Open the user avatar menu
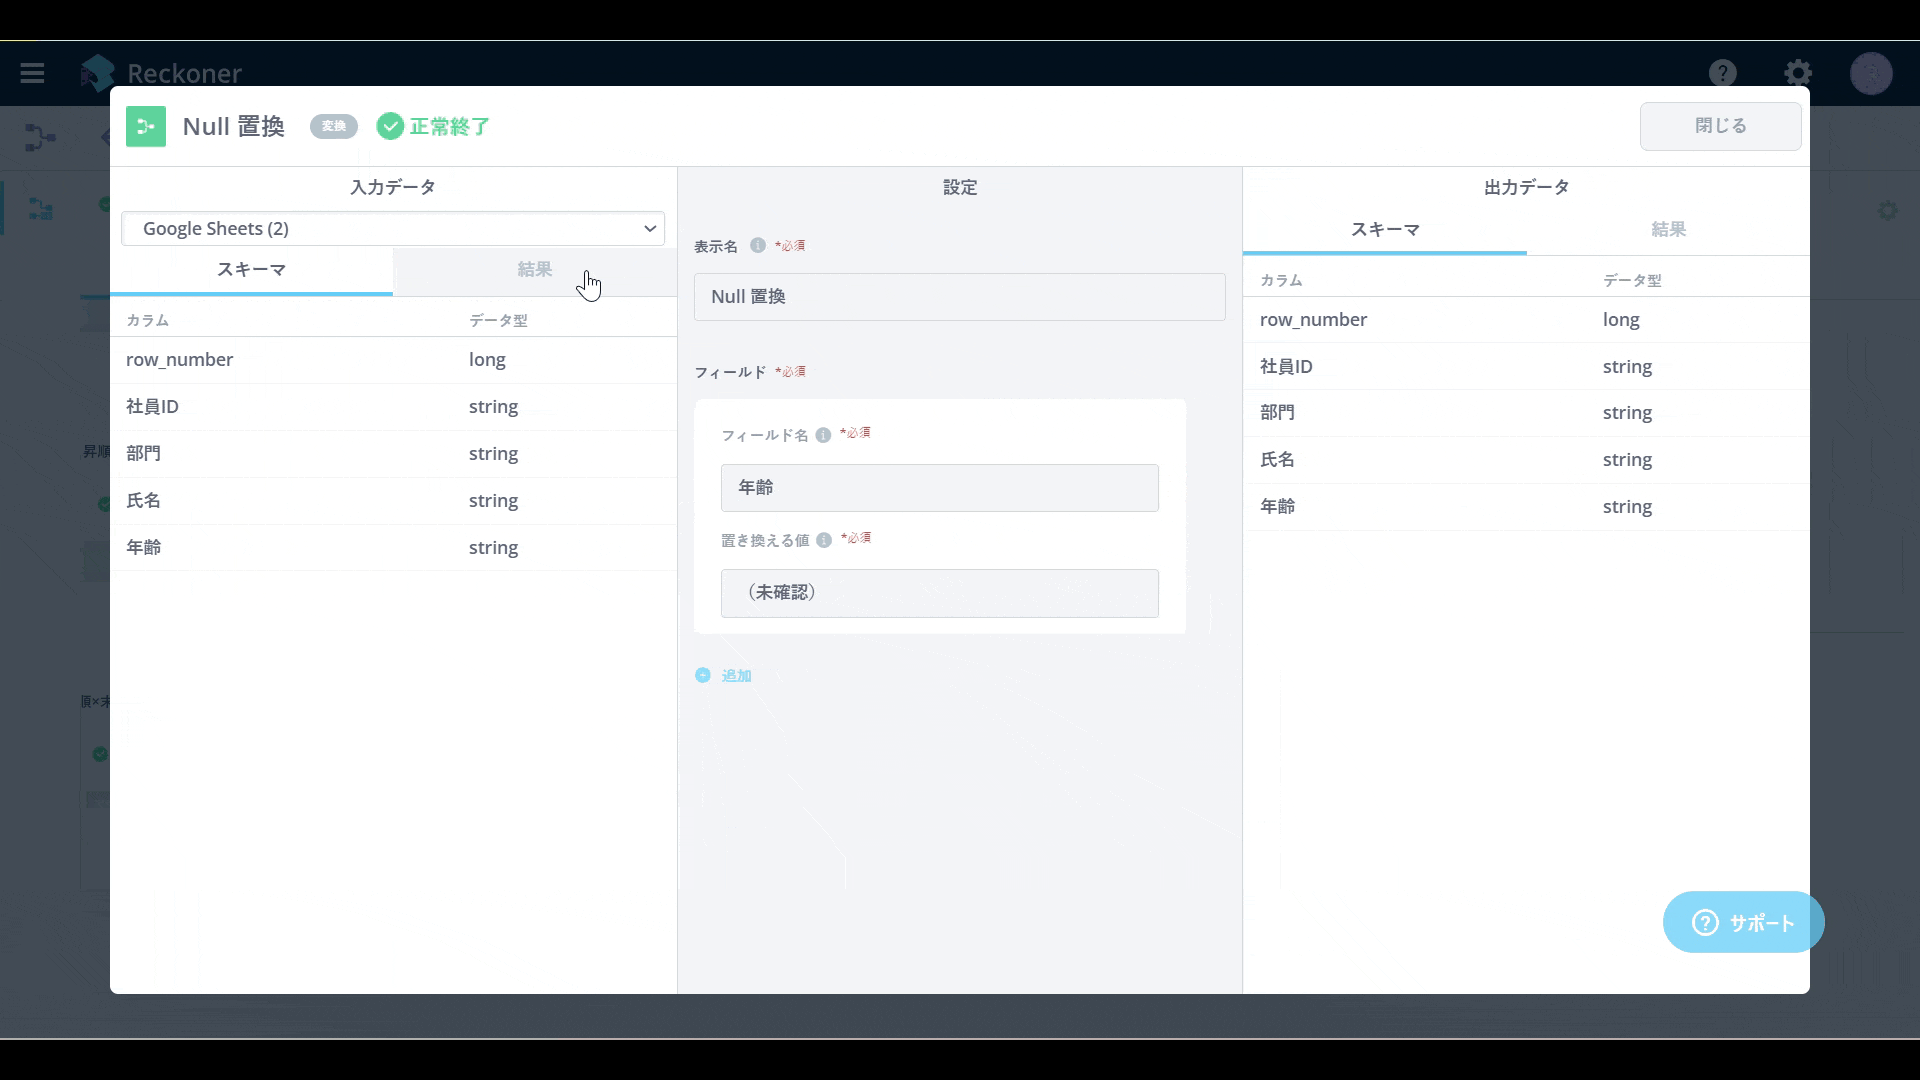Image resolution: width=1920 pixels, height=1080 pixels. click(x=1870, y=73)
